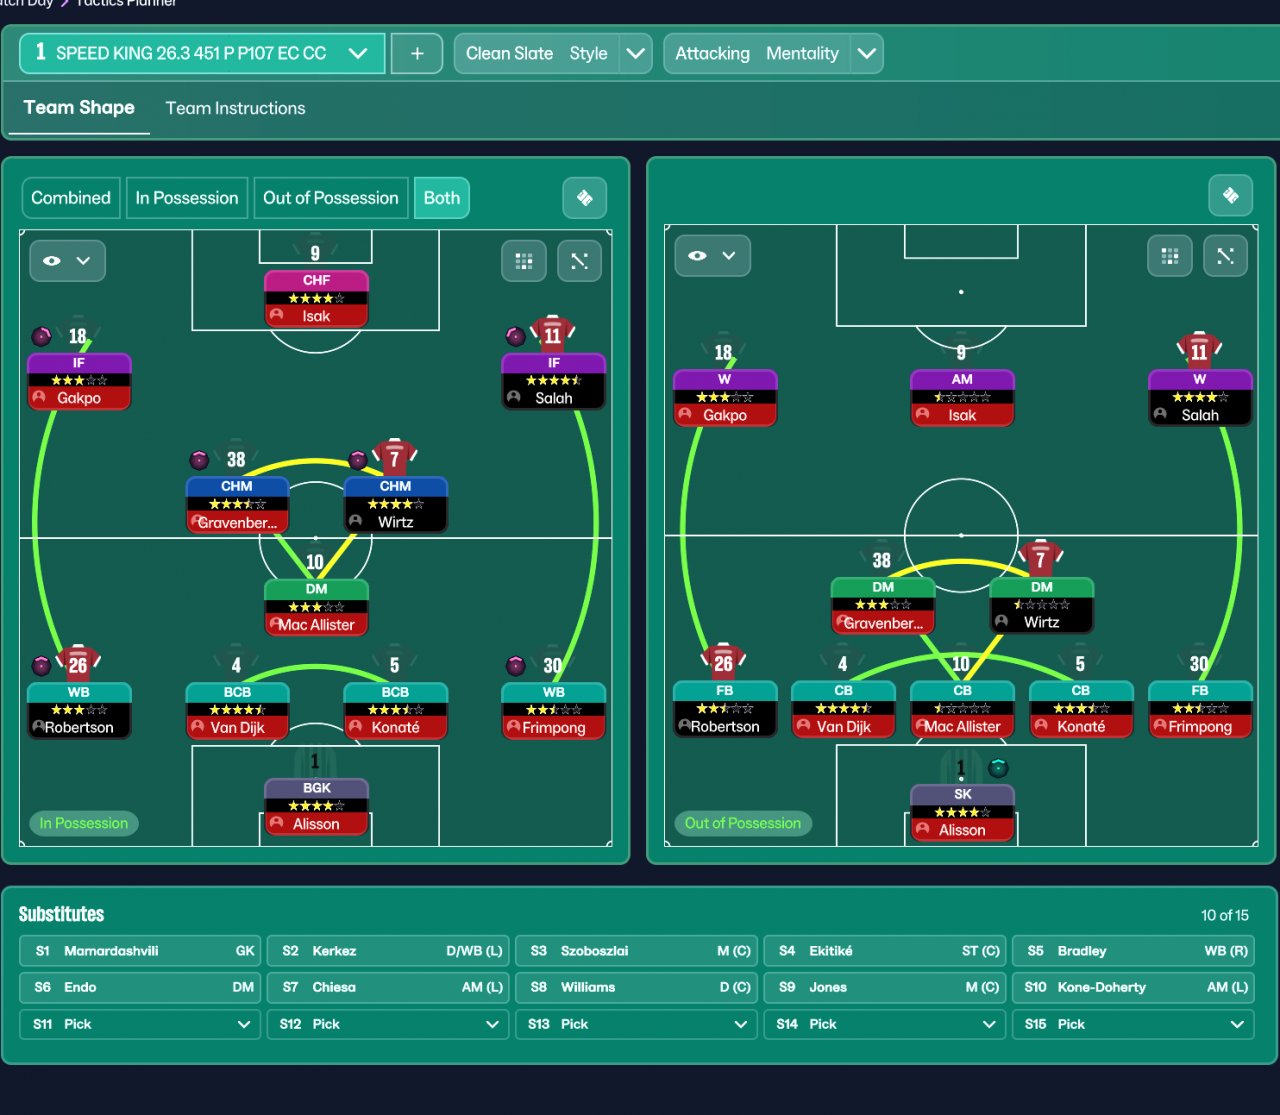Select the Both view toggle
1280x1115 pixels.
pos(442,198)
